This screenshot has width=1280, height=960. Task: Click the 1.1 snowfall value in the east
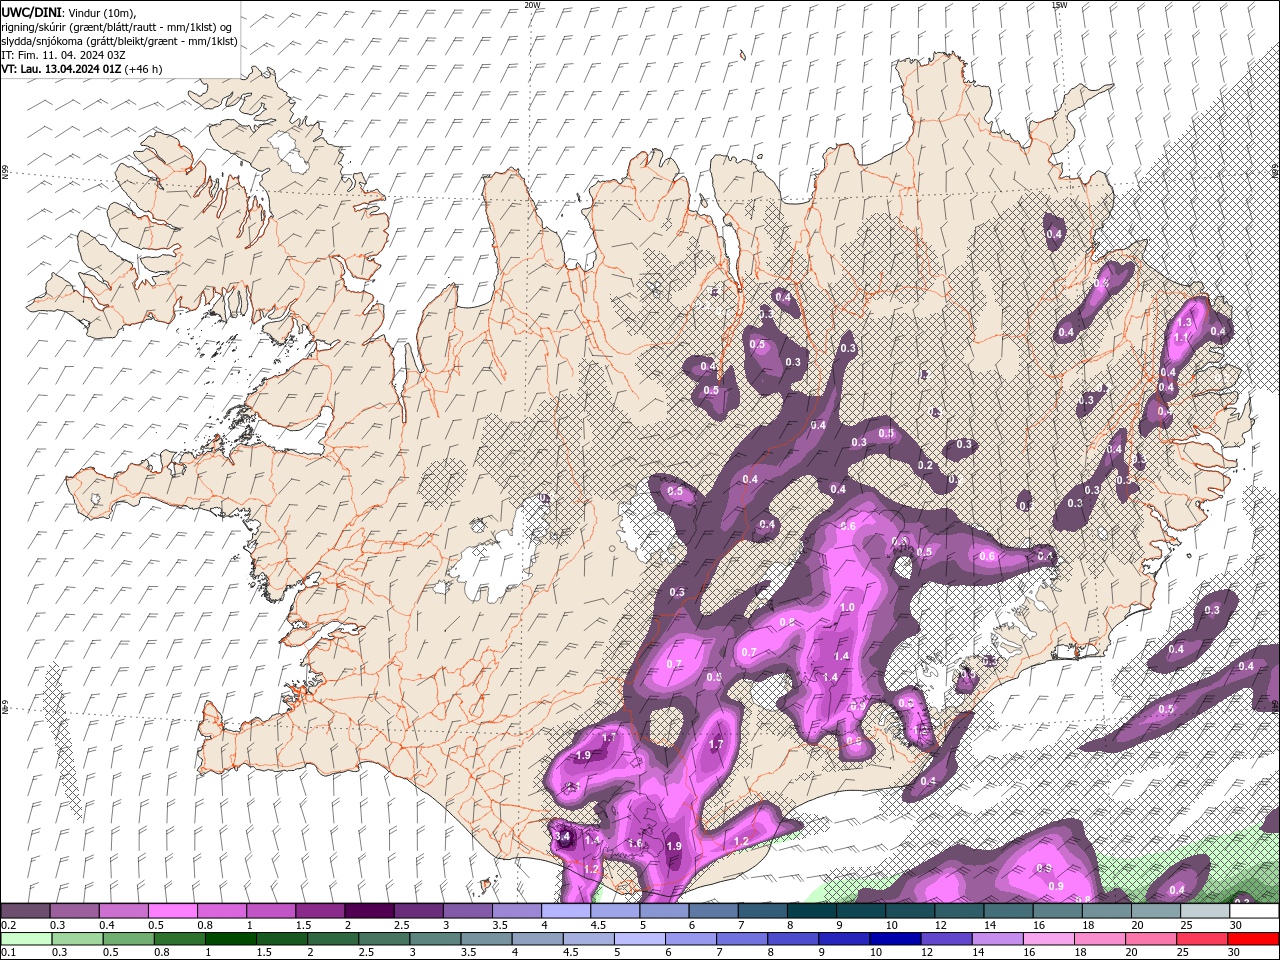point(1181,339)
